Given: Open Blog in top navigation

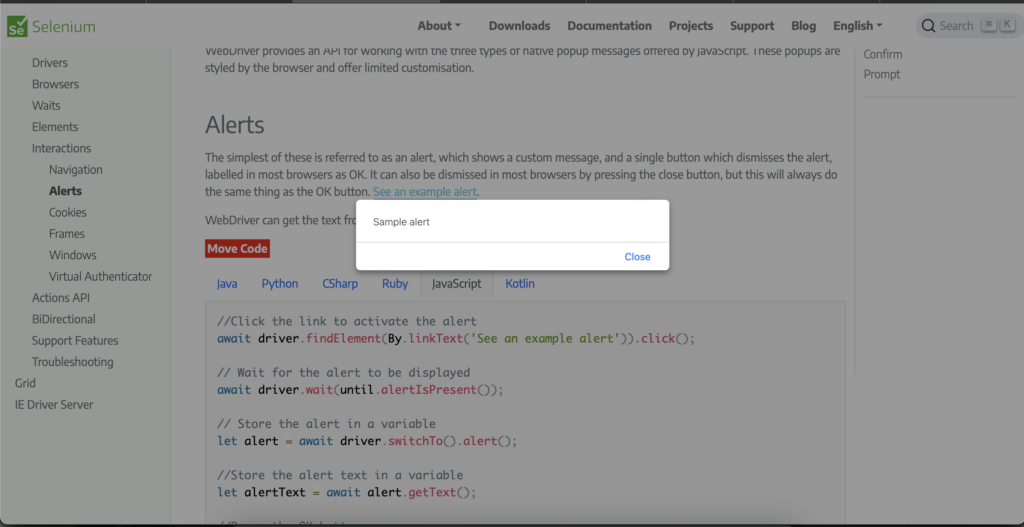Looking at the screenshot, I should pyautogui.click(x=803, y=25).
